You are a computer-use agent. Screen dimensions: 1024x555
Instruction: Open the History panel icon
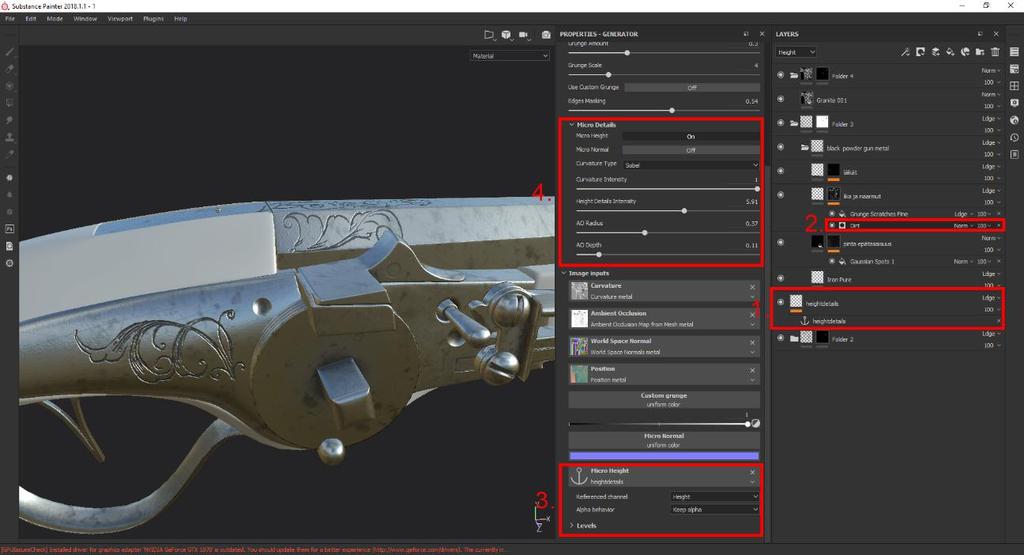pyautogui.click(x=1014, y=137)
